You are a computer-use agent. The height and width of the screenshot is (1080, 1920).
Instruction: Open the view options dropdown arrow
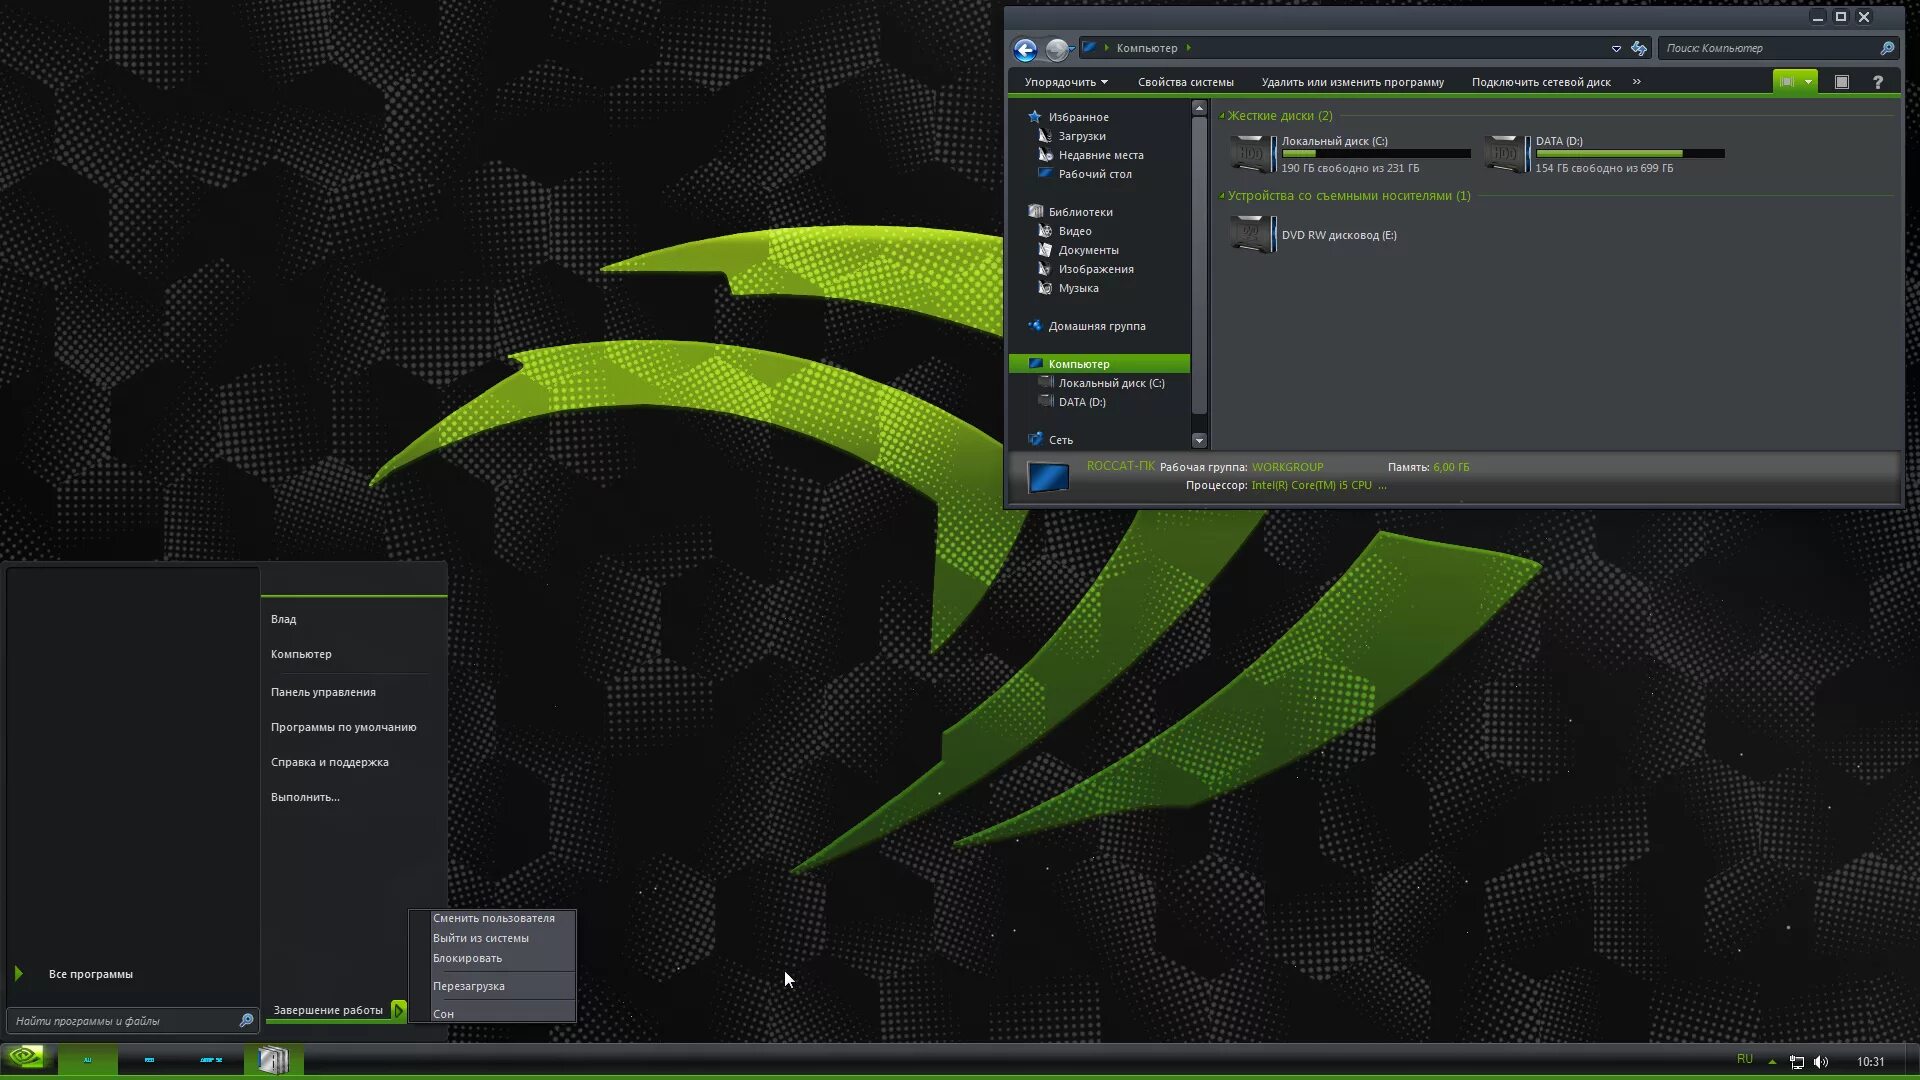click(x=1808, y=82)
